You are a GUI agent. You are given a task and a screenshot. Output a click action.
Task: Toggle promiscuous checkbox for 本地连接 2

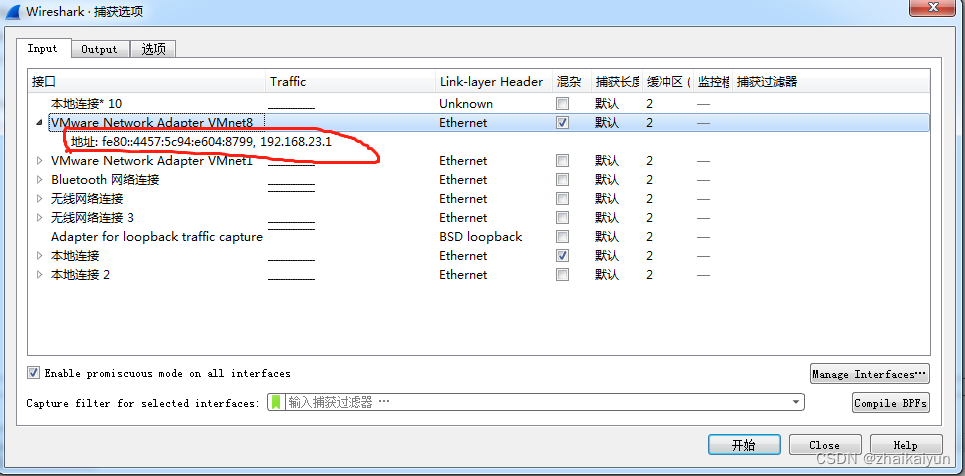562,275
